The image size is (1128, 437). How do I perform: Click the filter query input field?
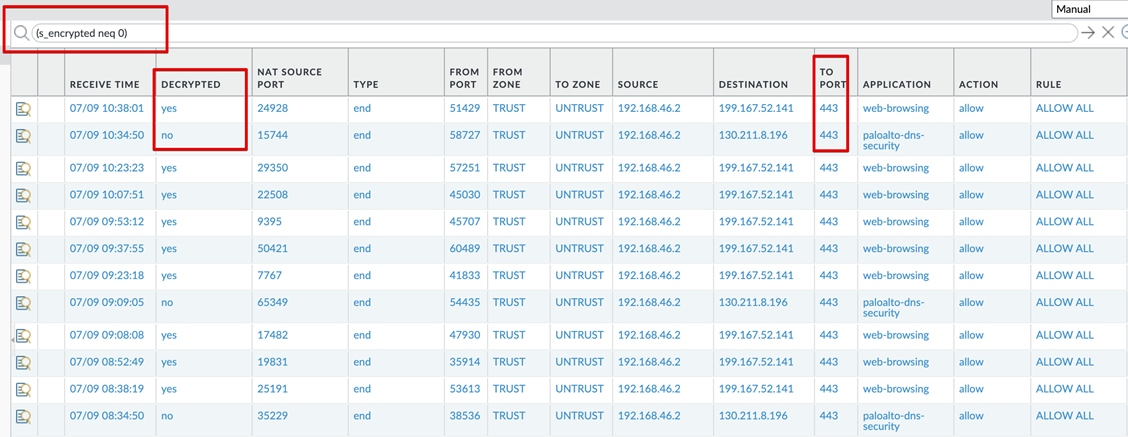(550, 33)
